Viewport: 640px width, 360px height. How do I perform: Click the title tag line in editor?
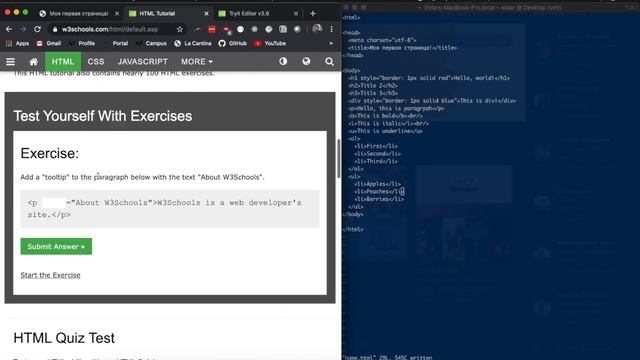[x=402, y=48]
